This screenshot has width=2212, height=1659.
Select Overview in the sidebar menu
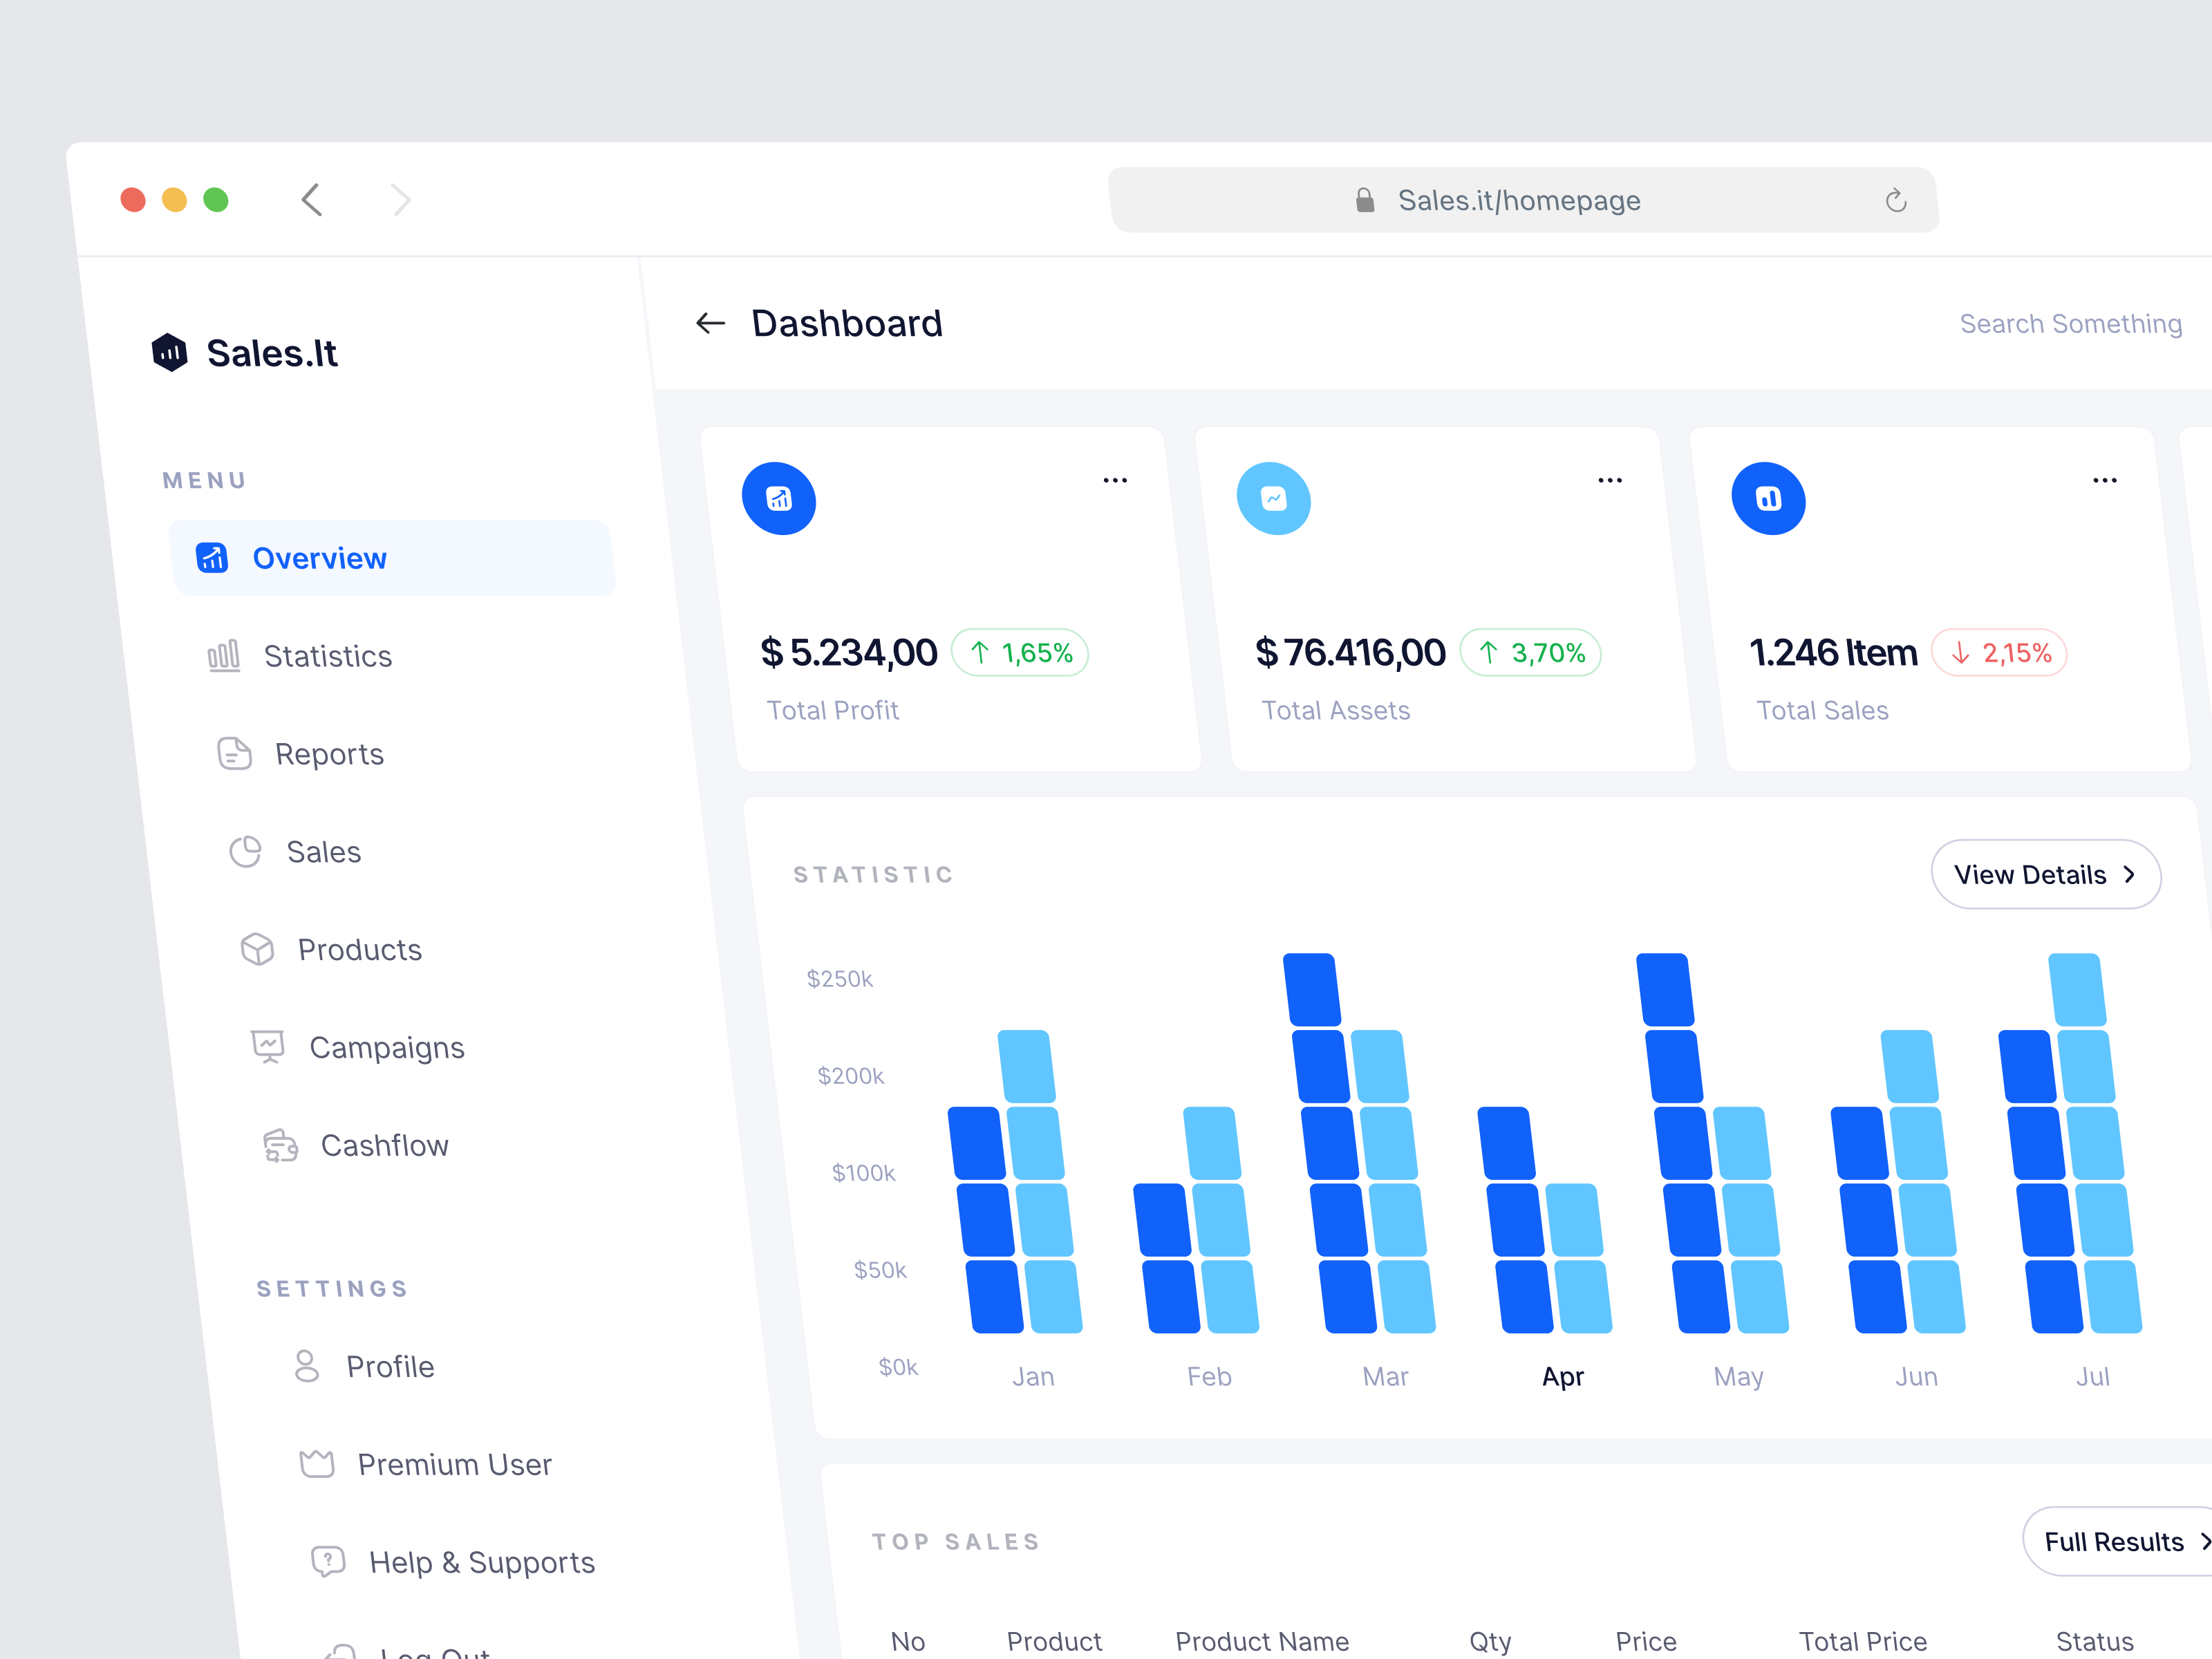pyautogui.click(x=319, y=557)
